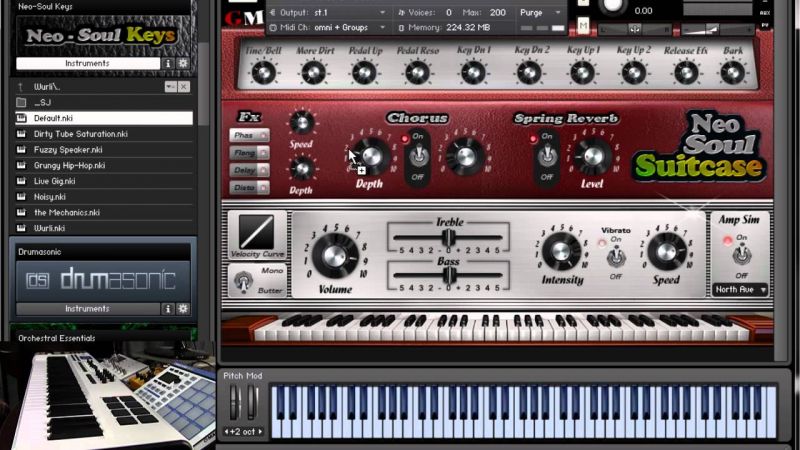
Task: Click the Spring Reverb Level knob
Action: pyautogui.click(x=592, y=155)
